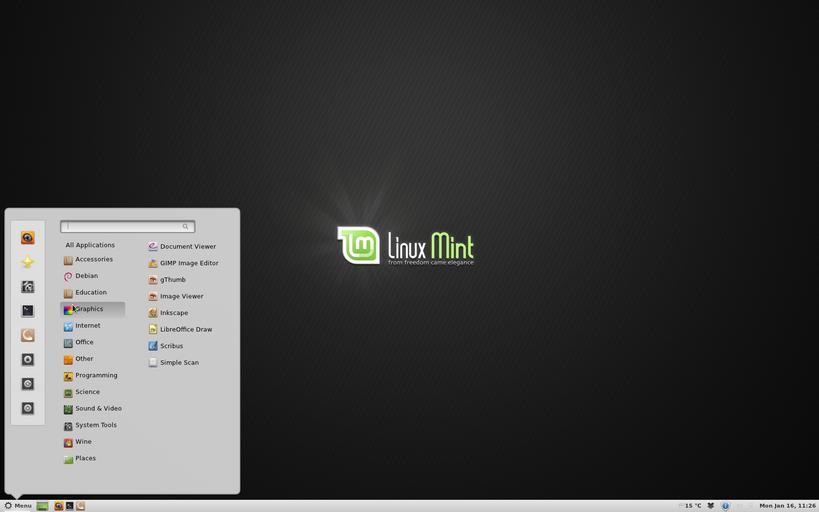Click the blue info icon in the system tray
819x512 pixels.
(725, 506)
